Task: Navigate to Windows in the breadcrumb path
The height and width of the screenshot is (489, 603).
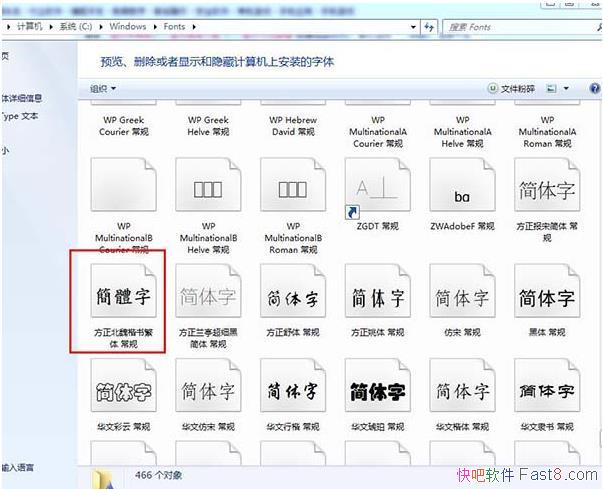Action: tap(128, 27)
